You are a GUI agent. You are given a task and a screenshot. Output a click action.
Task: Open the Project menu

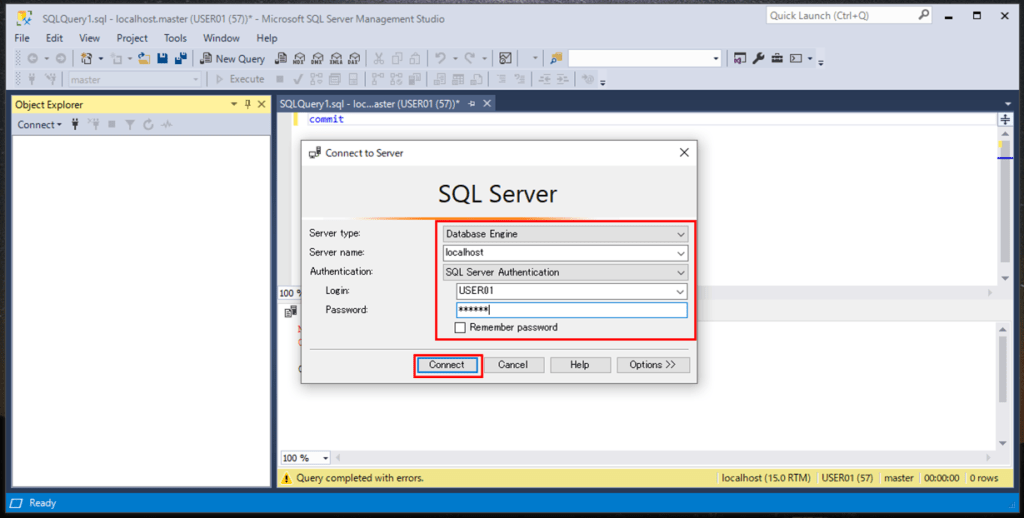132,38
